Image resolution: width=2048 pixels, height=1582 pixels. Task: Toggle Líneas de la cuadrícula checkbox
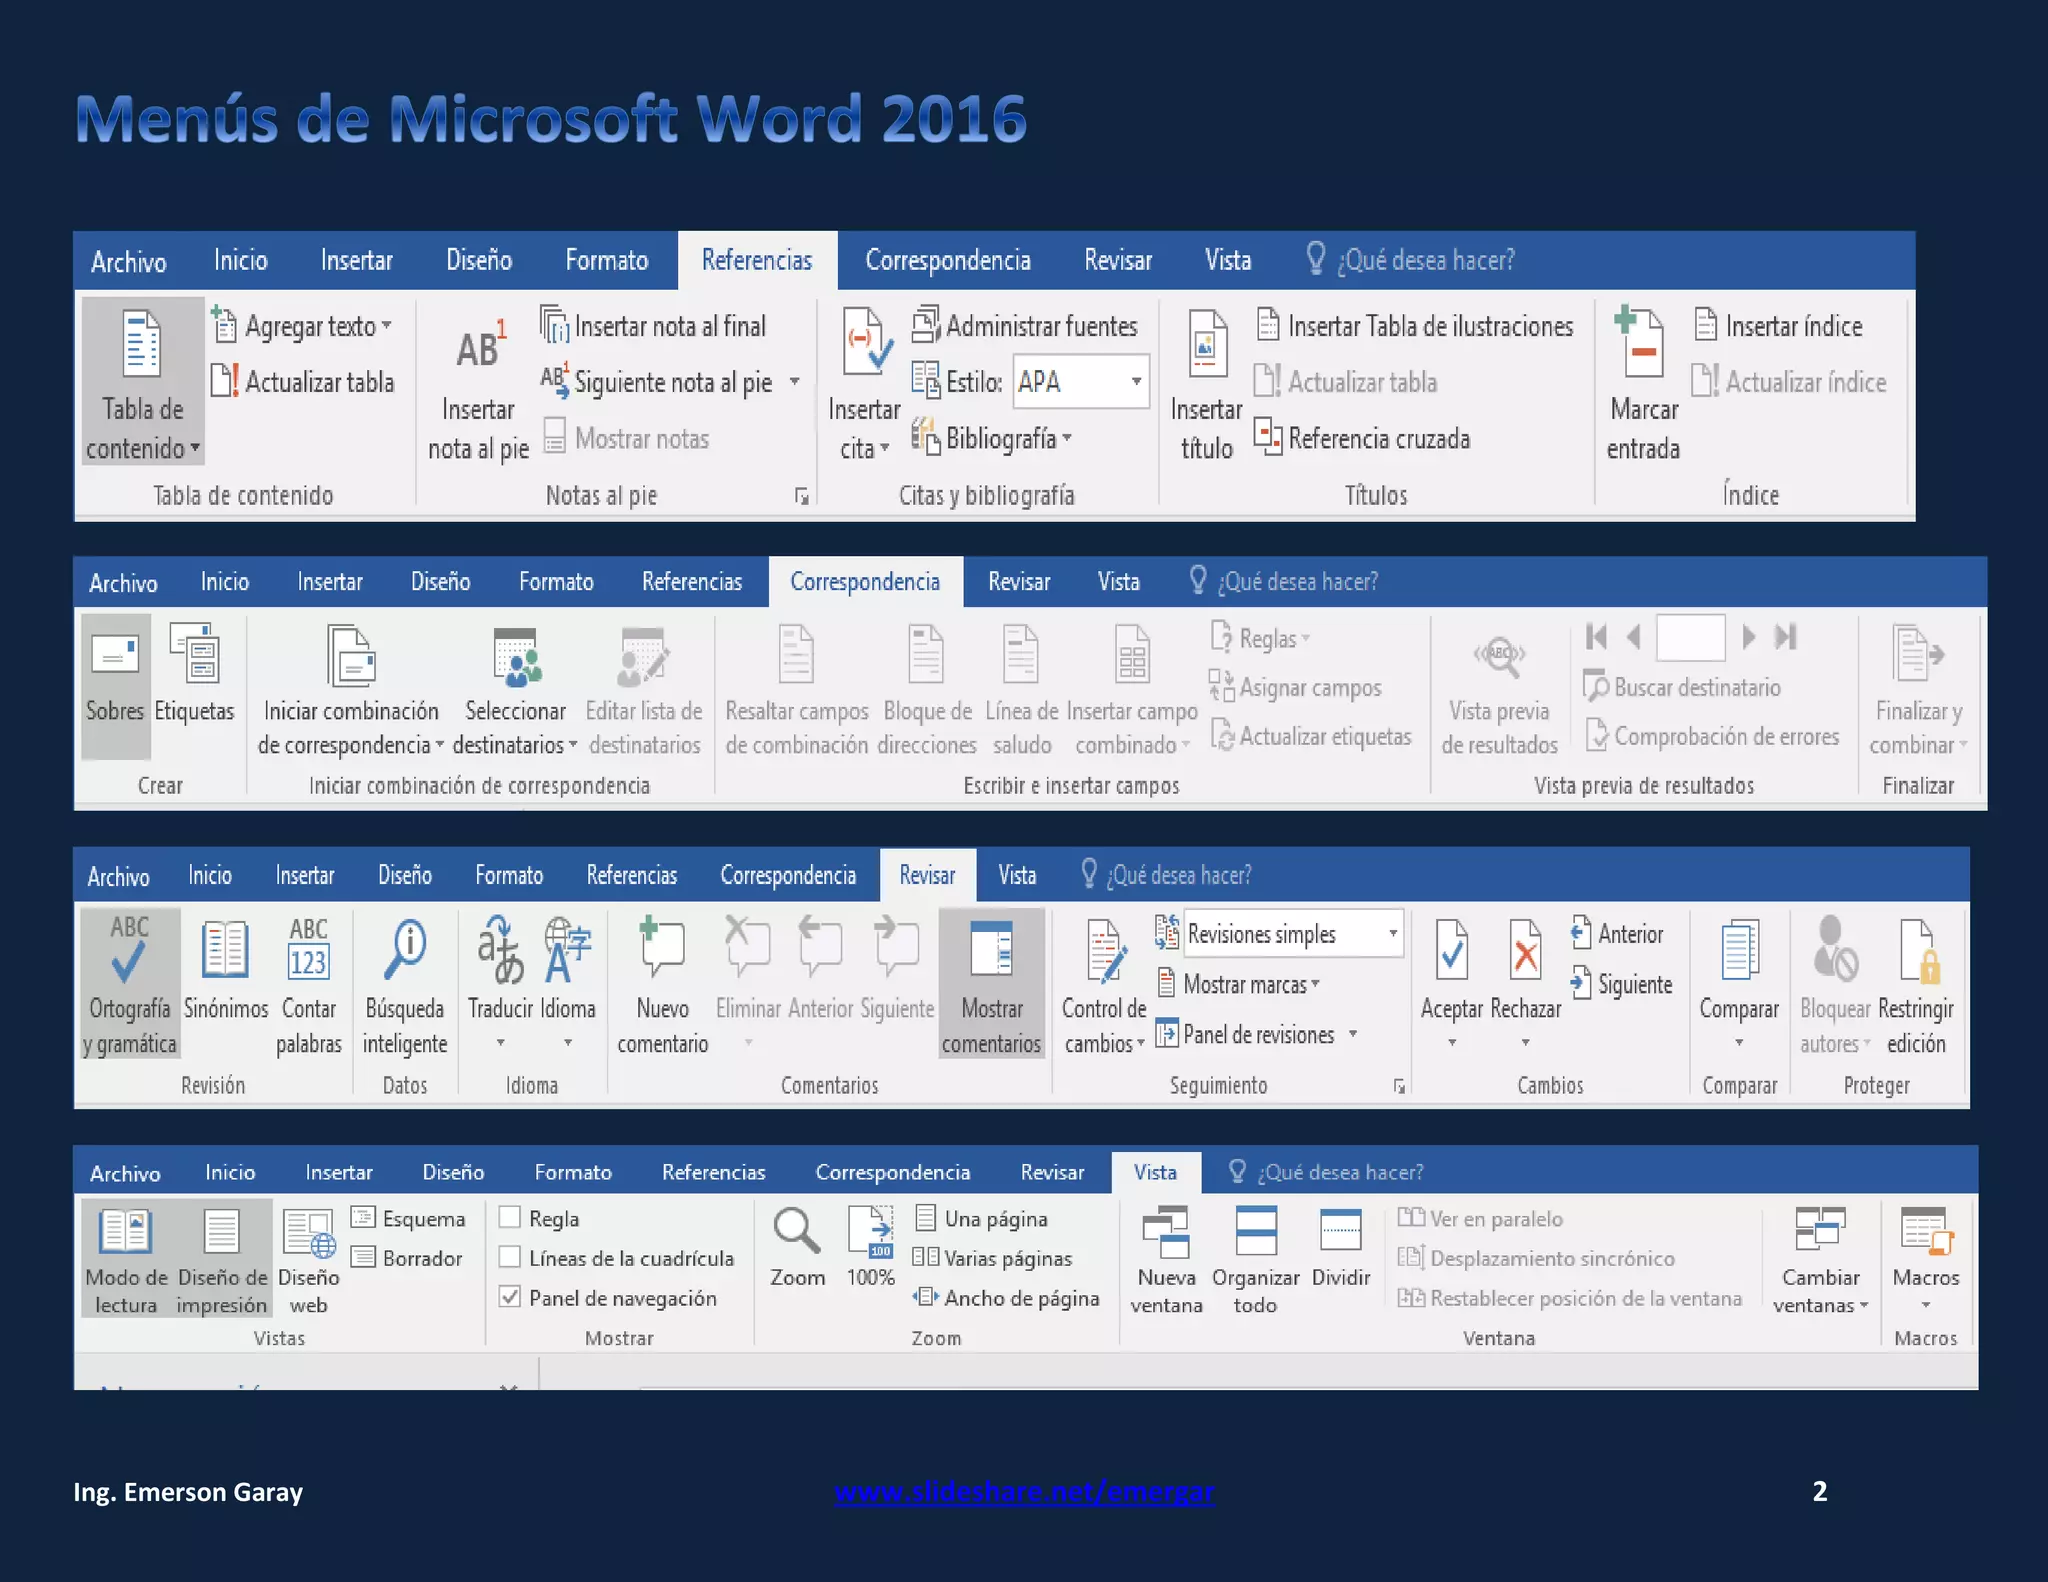click(510, 1258)
